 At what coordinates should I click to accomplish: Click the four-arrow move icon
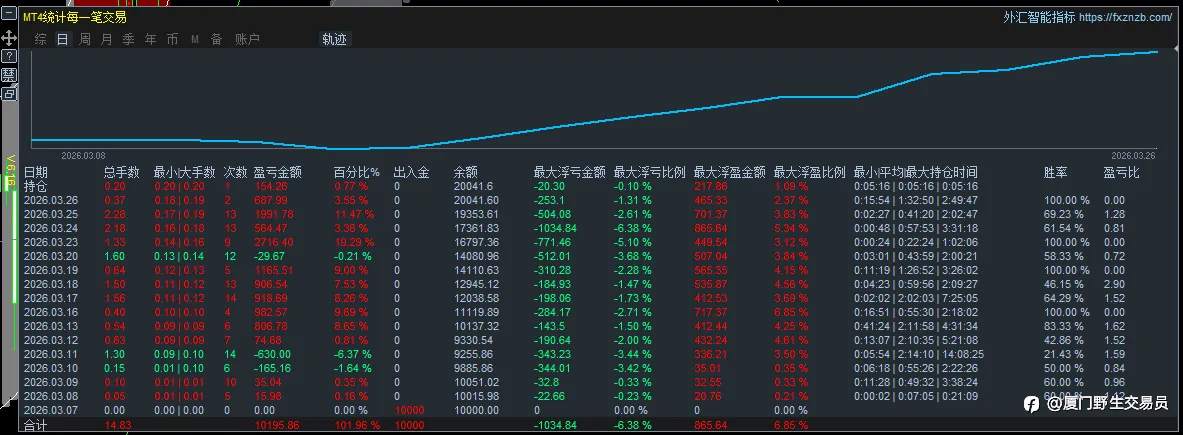click(x=9, y=38)
